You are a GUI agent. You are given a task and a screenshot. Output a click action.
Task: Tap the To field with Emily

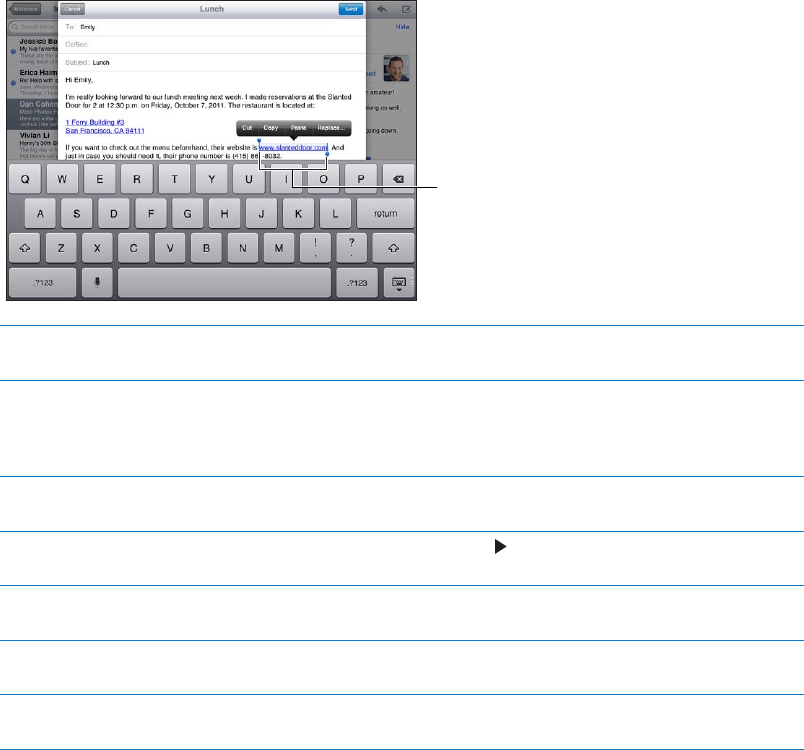pos(212,27)
